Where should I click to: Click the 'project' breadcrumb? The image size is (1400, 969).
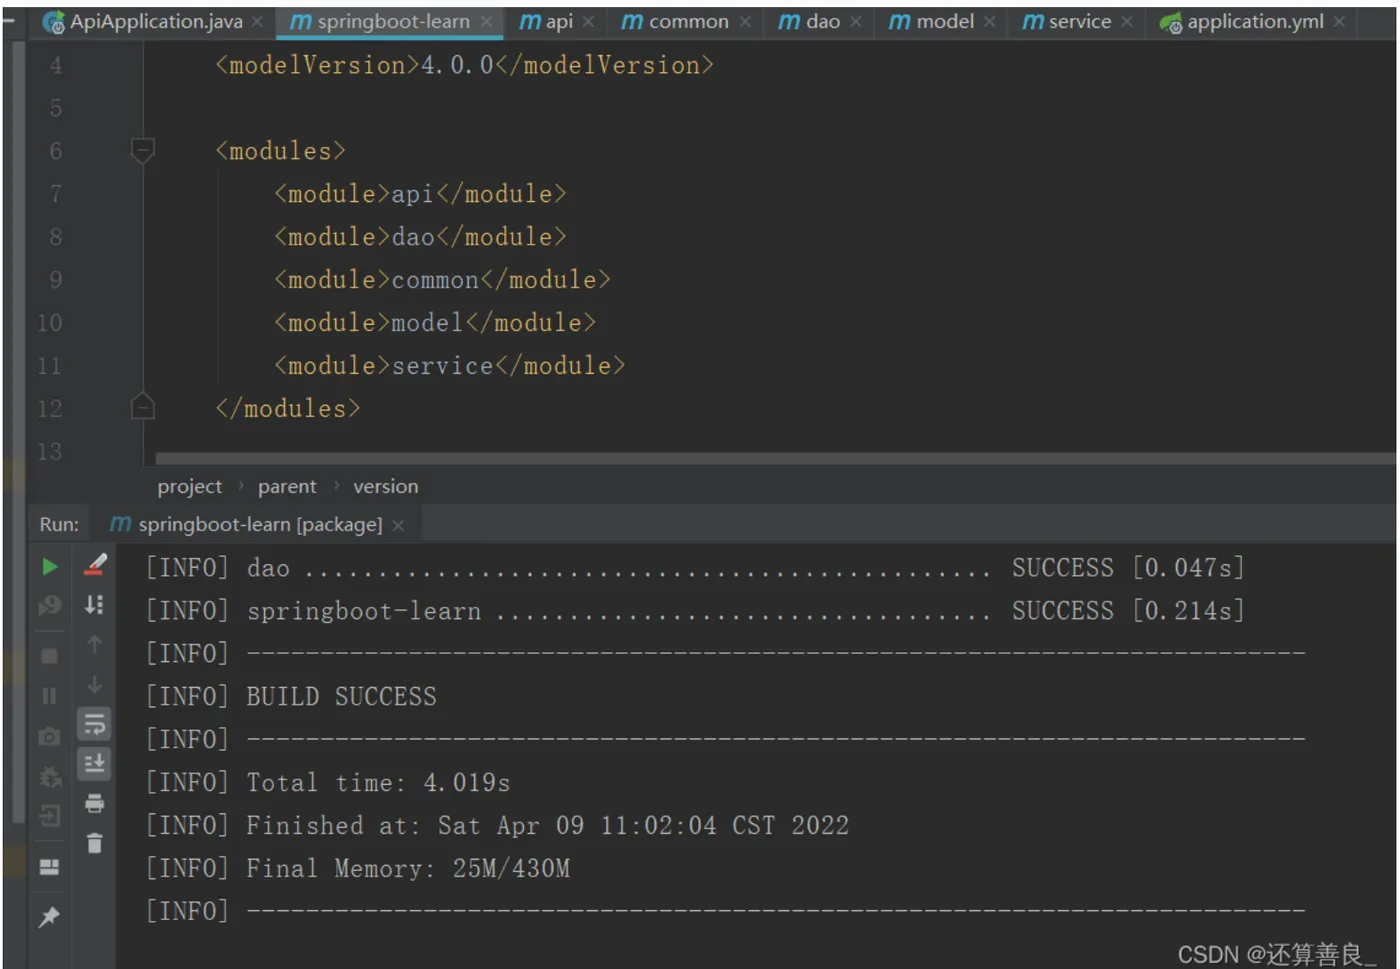pos(189,487)
